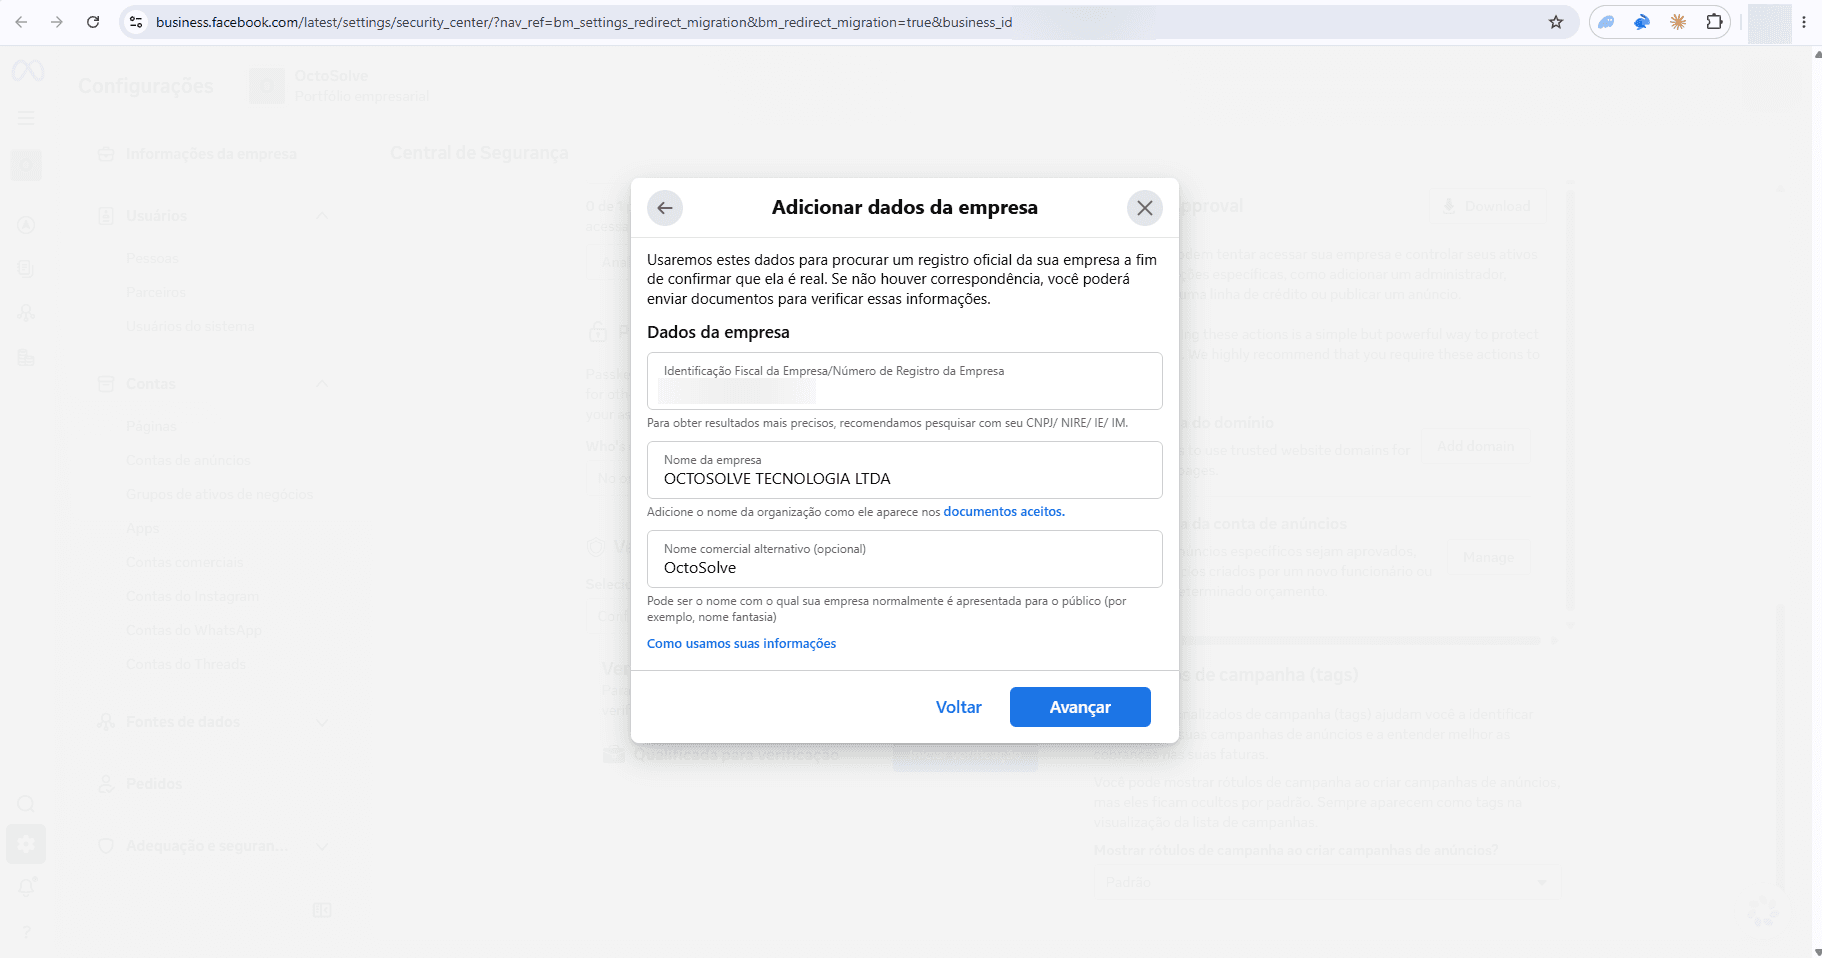Click the site information icon in address bar
This screenshot has height=958, width=1822.
[137, 22]
